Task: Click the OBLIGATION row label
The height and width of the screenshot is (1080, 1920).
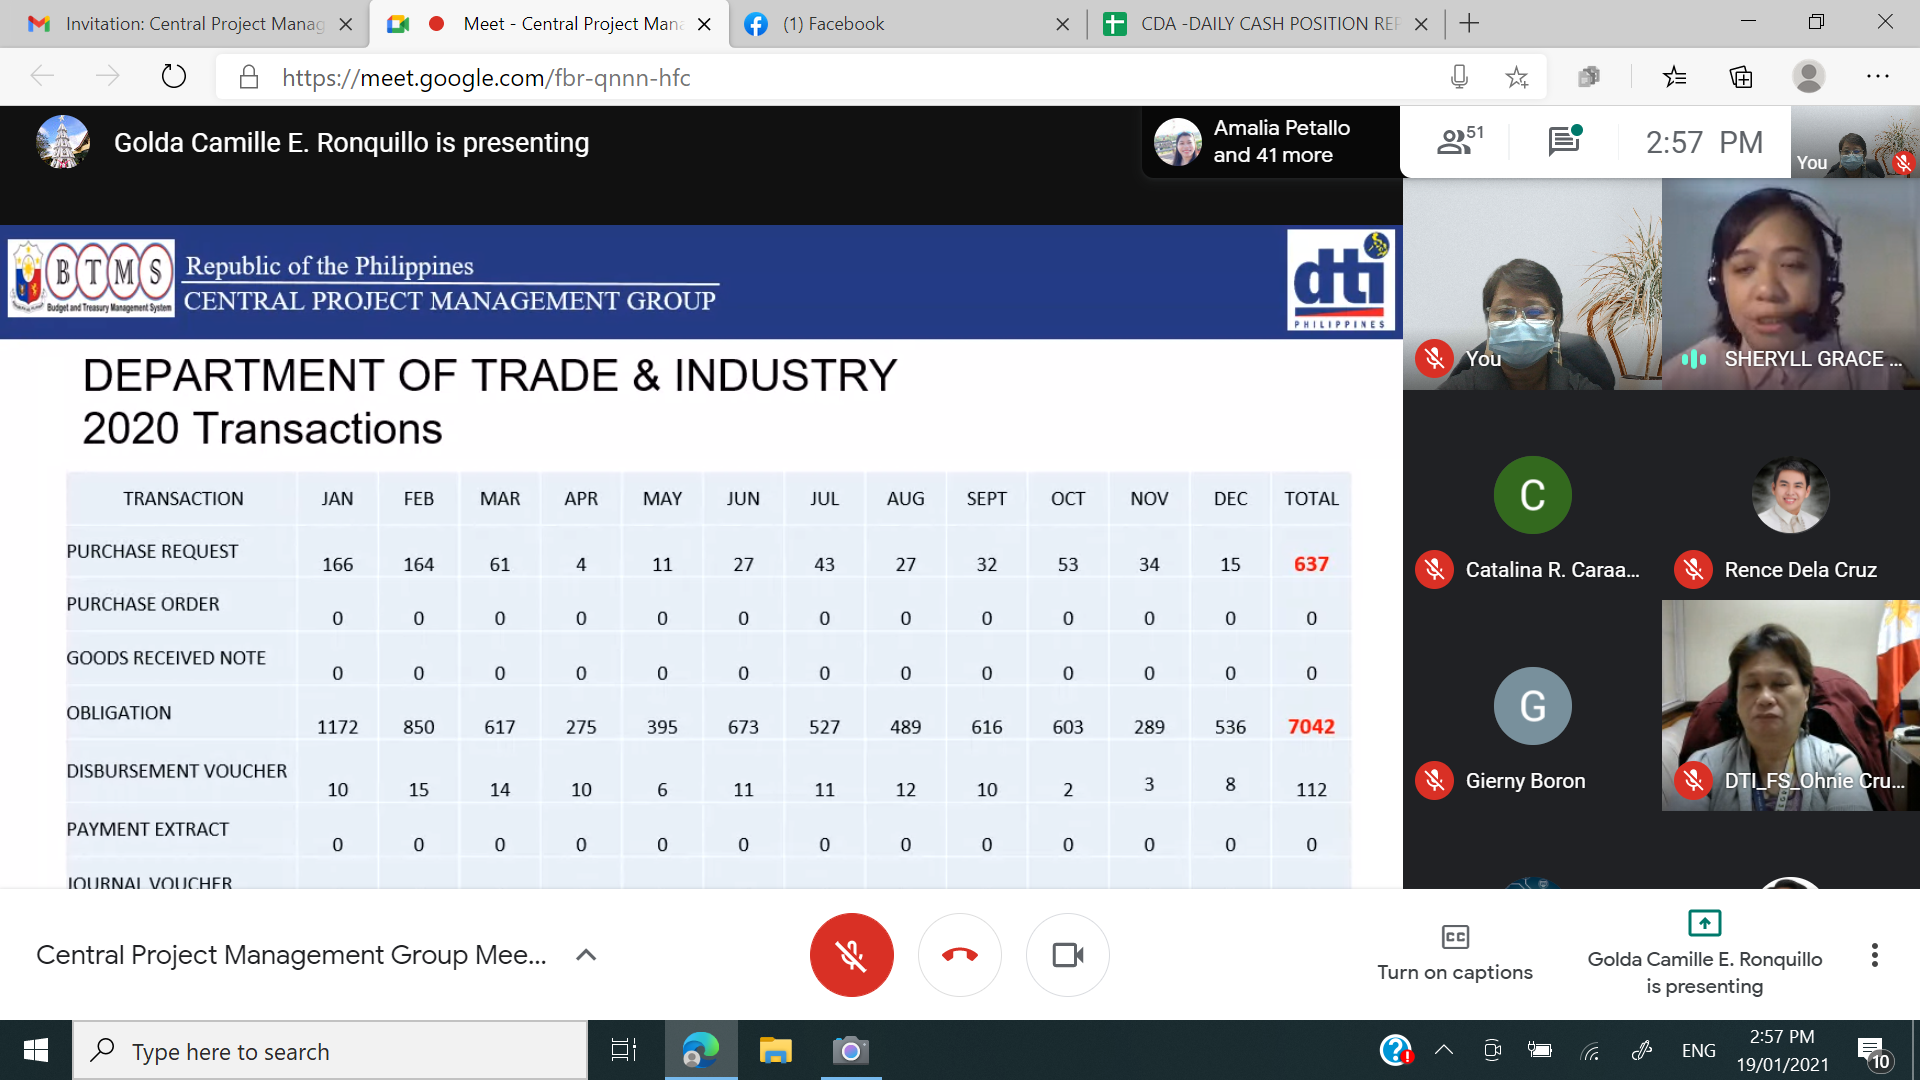Action: click(119, 713)
